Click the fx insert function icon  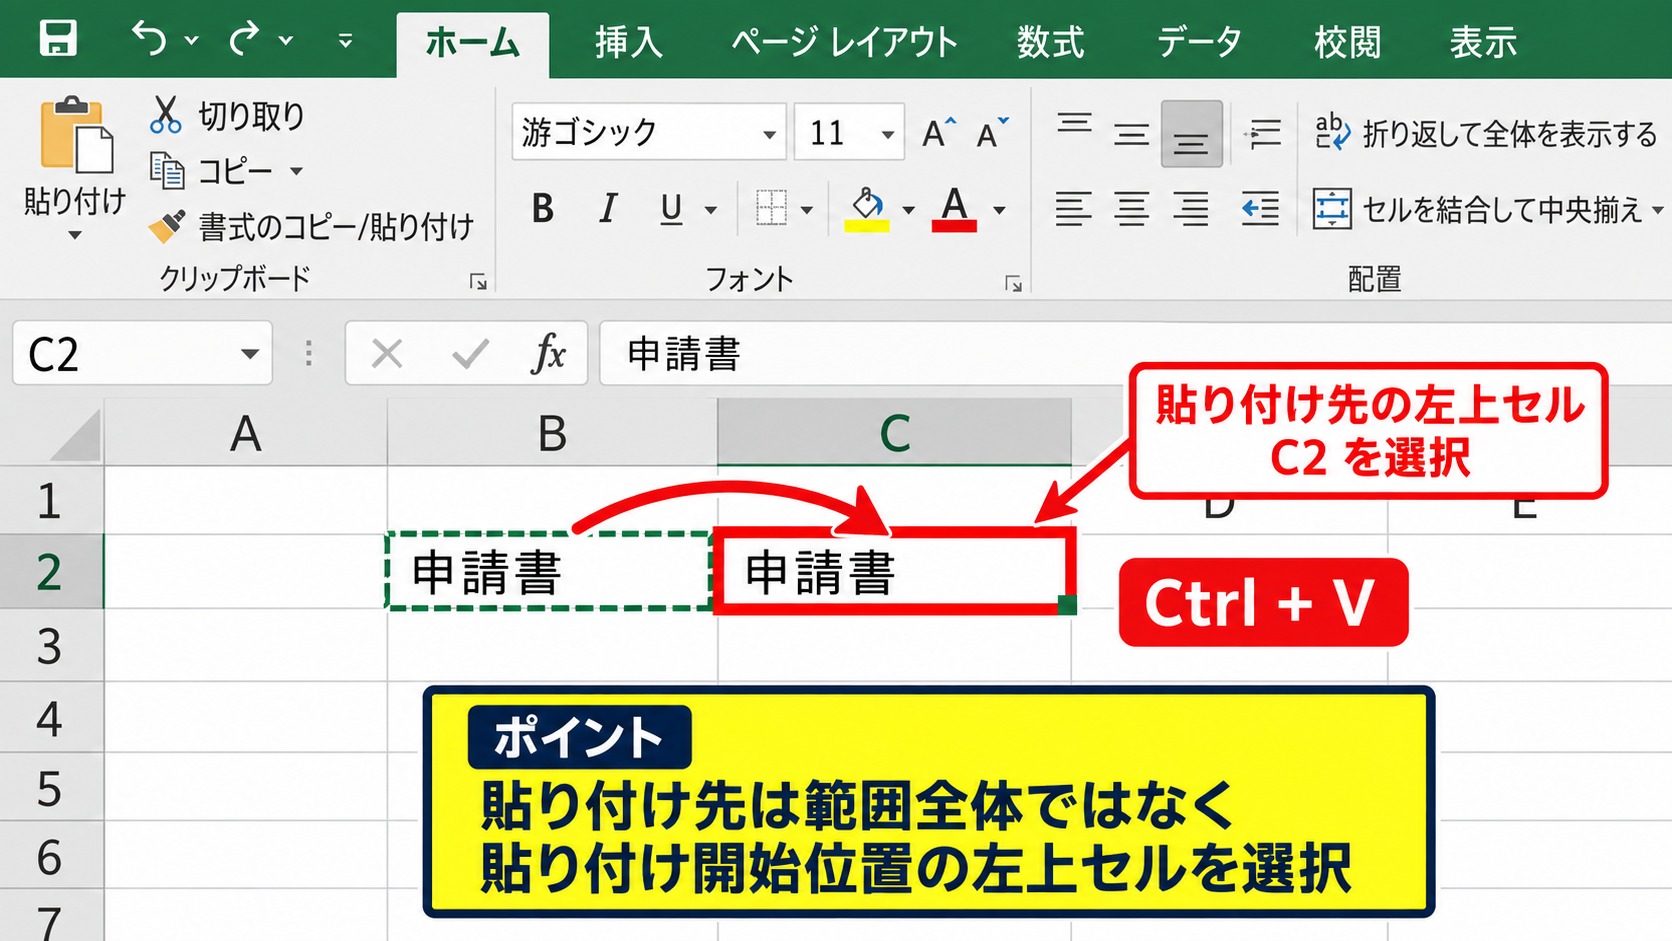tap(548, 353)
